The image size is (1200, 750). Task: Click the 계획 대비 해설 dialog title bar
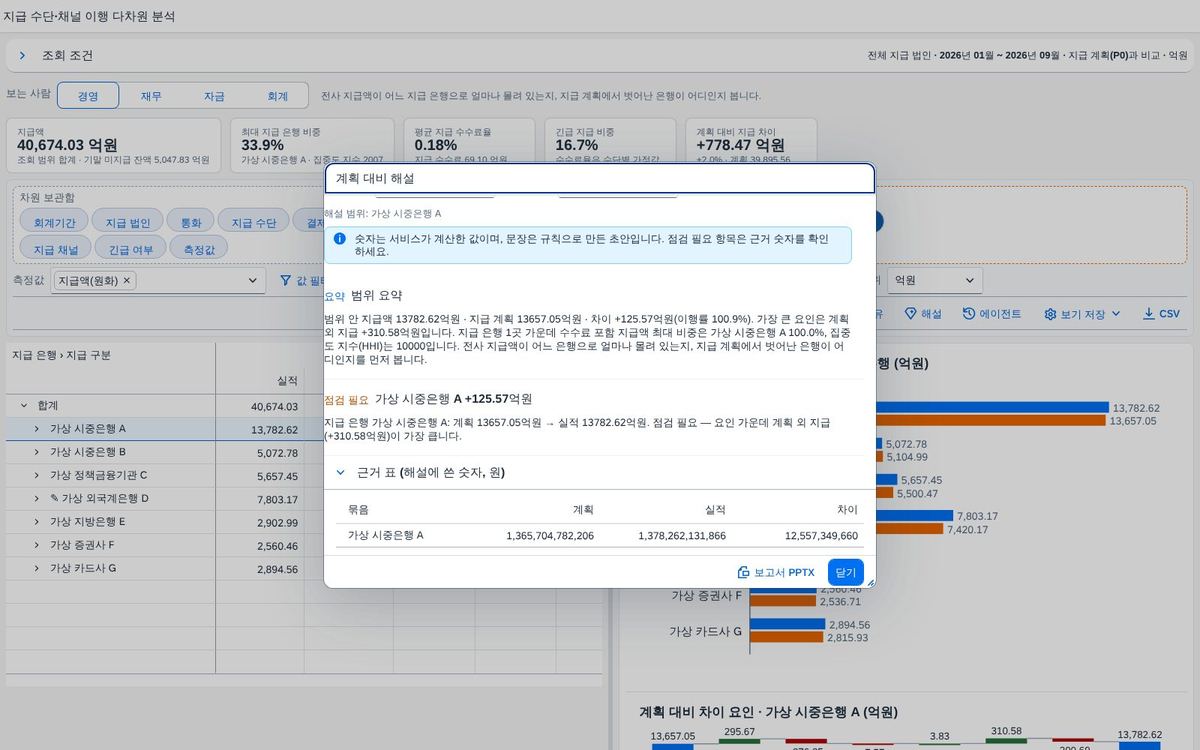tap(599, 178)
